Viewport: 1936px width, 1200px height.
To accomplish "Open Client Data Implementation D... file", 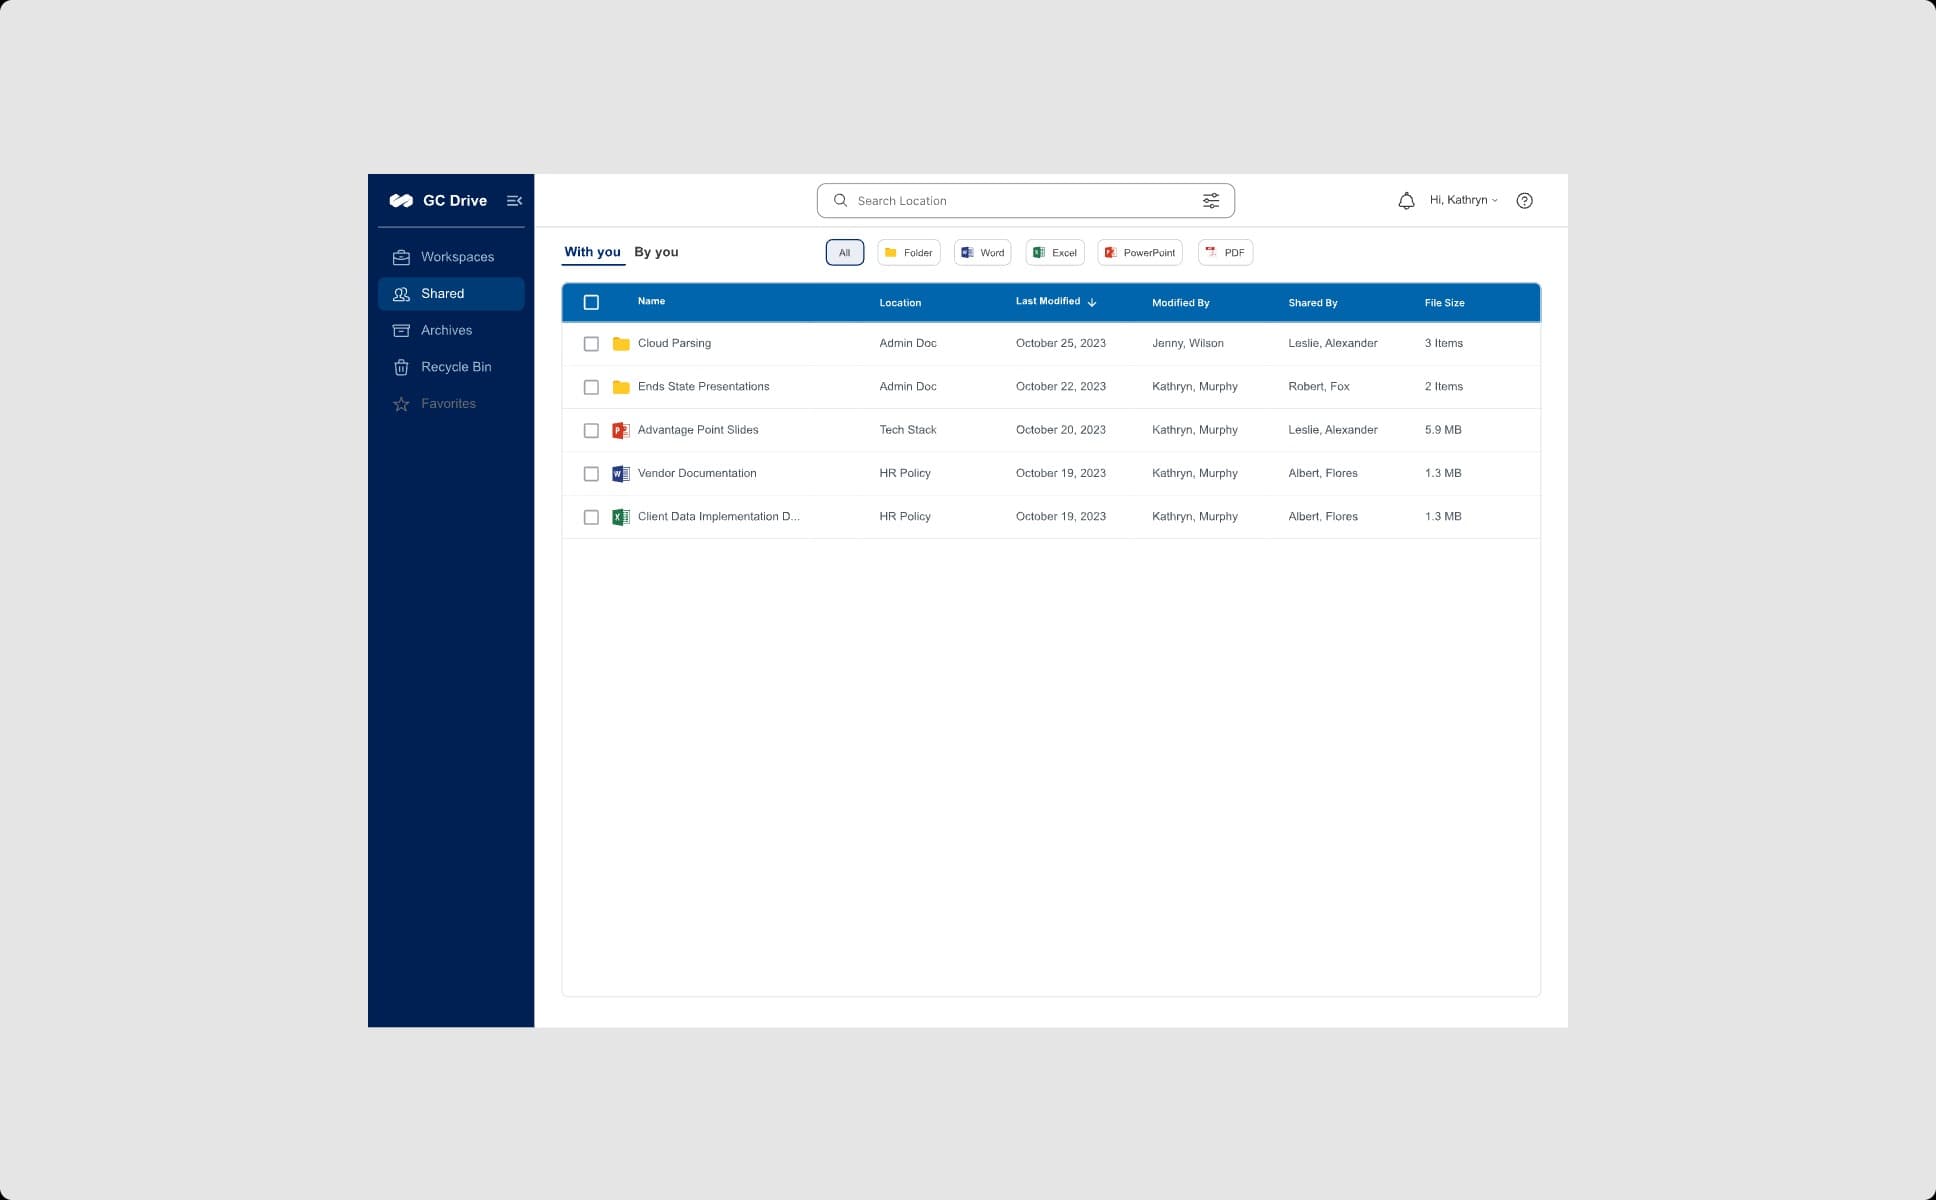I will (718, 516).
